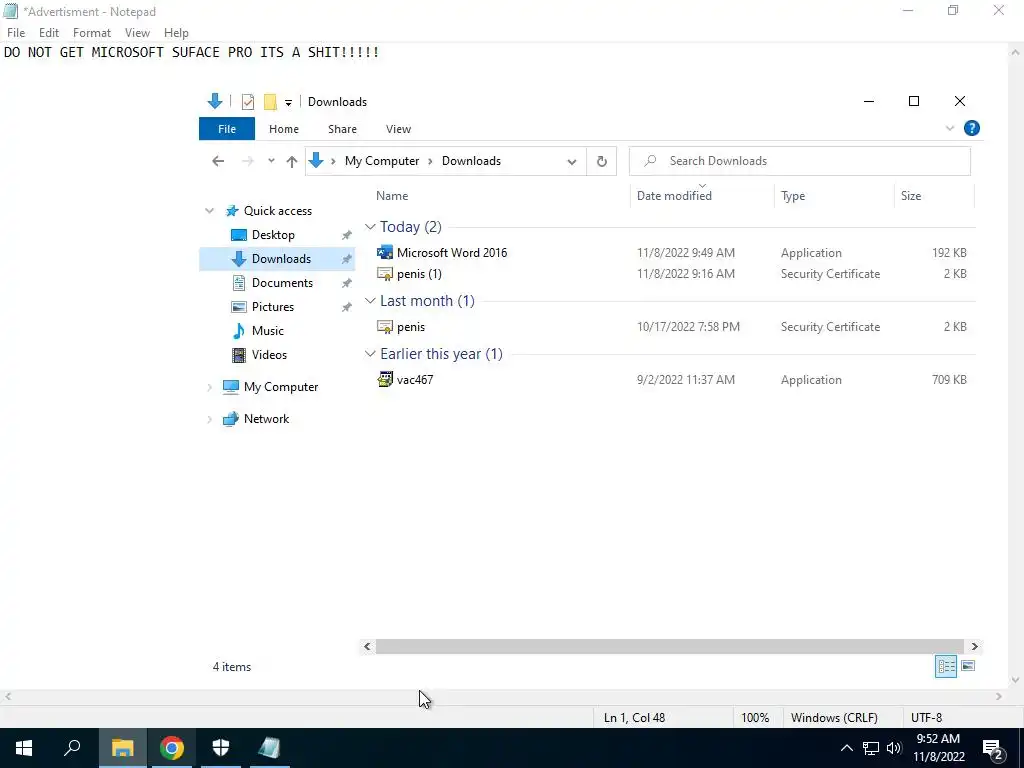
Task: Select Music in Quick access
Action: click(267, 331)
